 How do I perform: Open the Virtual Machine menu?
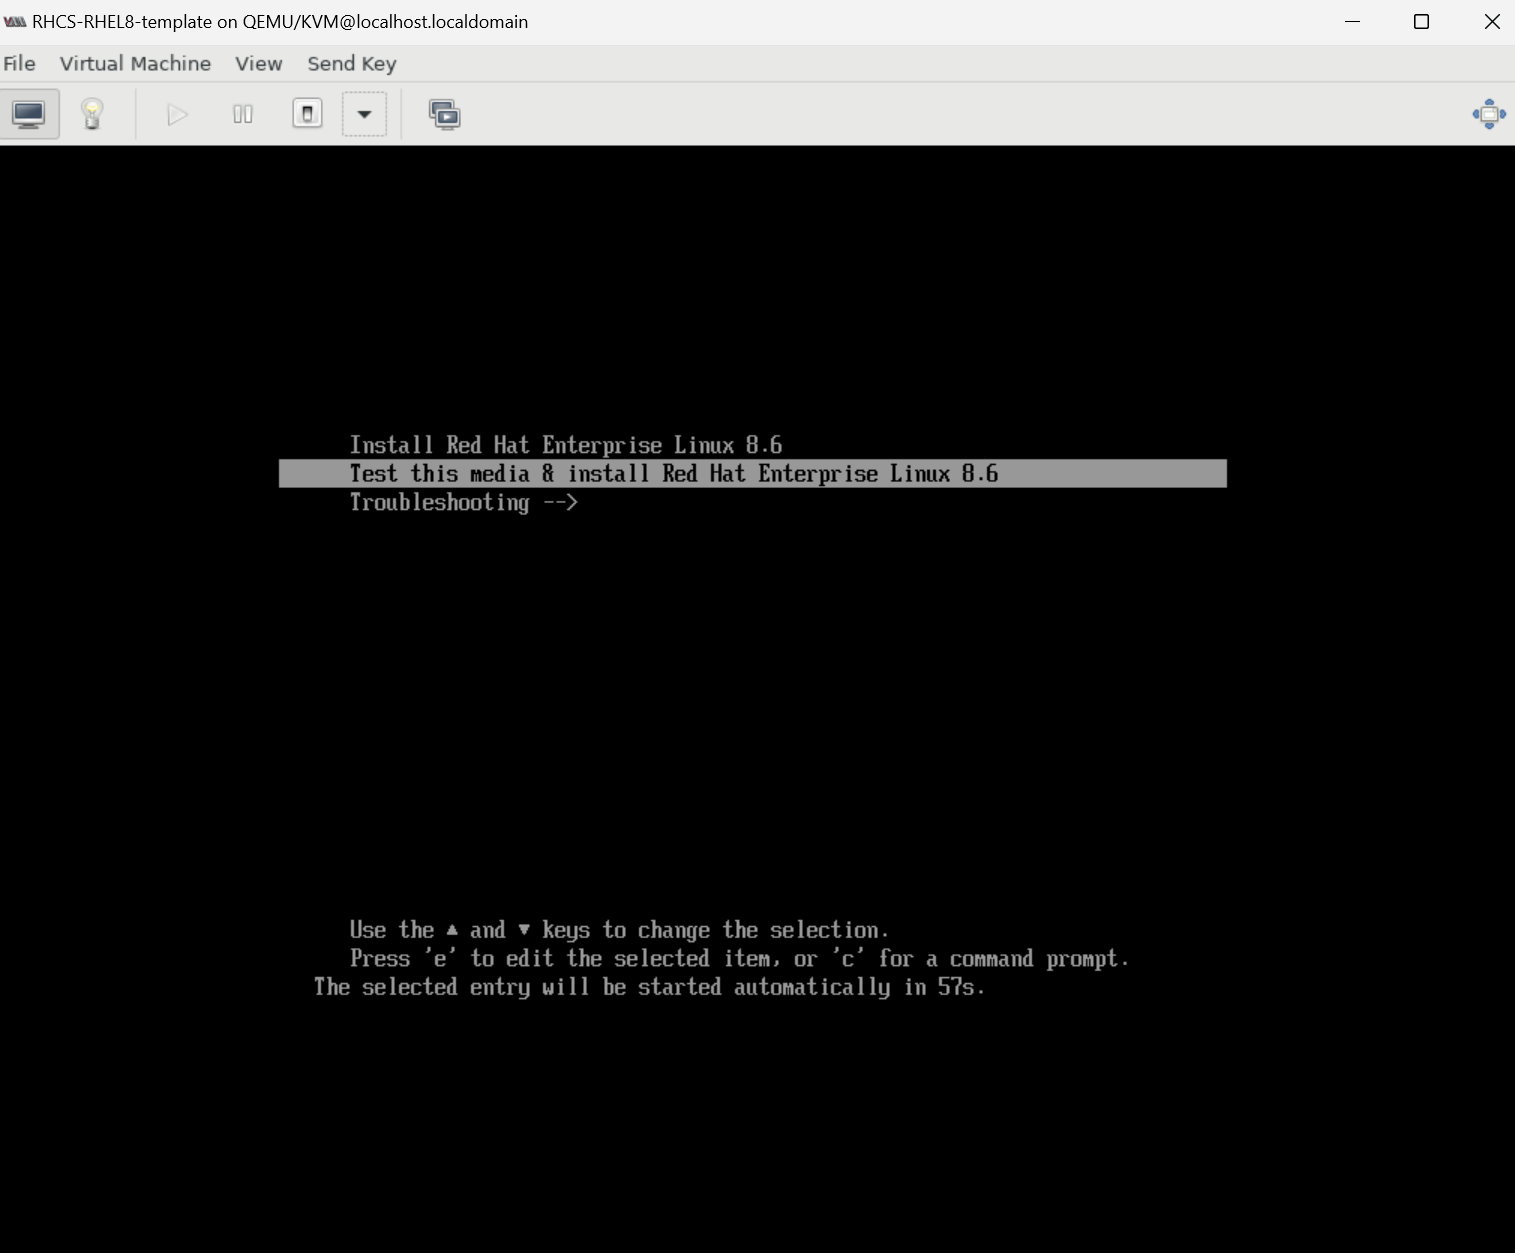(x=135, y=64)
